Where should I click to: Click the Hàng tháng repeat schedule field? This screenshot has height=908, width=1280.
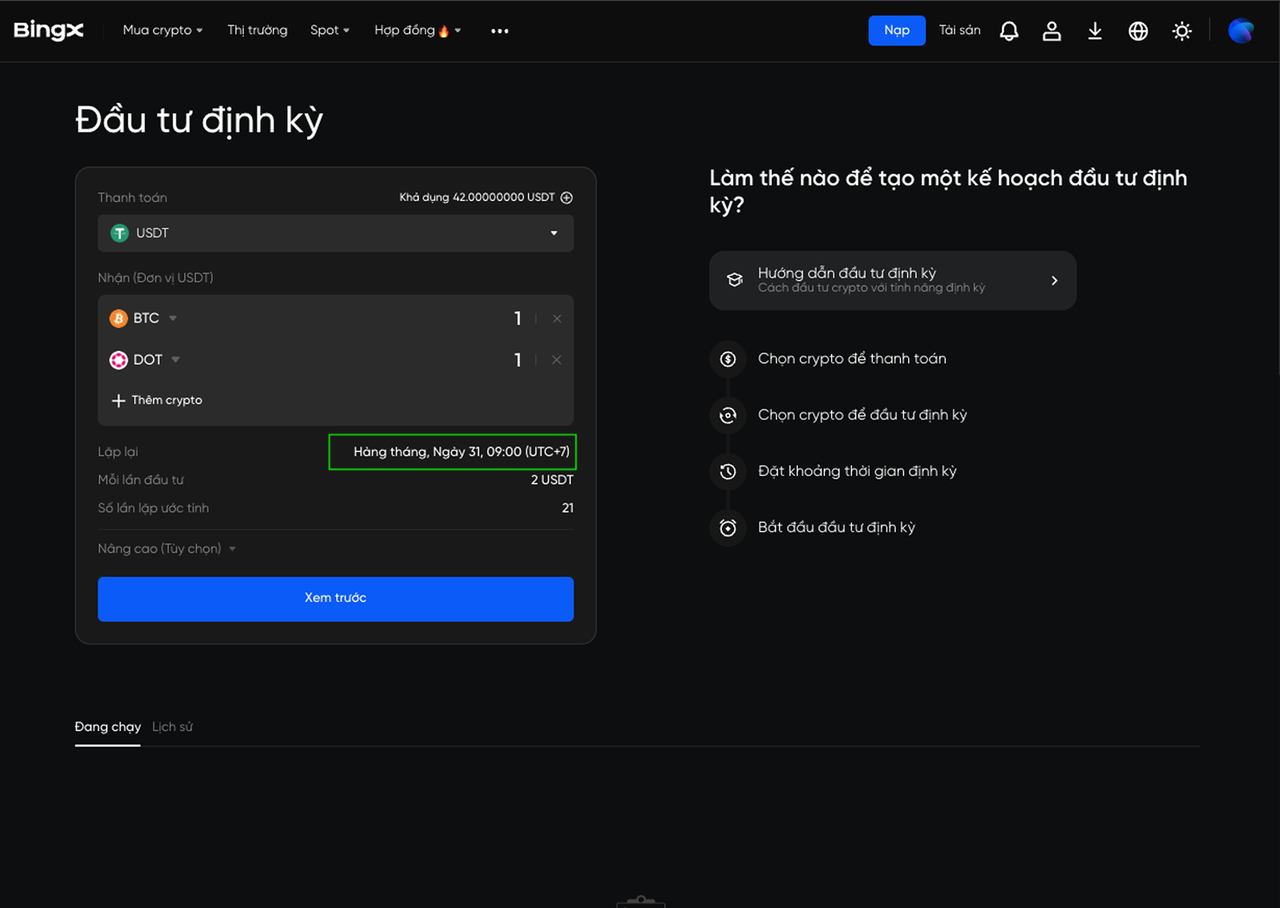tap(453, 452)
